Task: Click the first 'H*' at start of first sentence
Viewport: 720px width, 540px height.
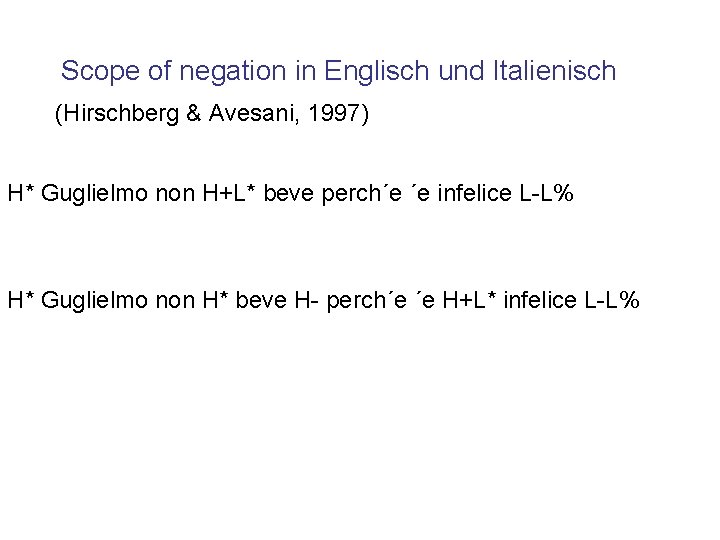Action: coord(21,193)
